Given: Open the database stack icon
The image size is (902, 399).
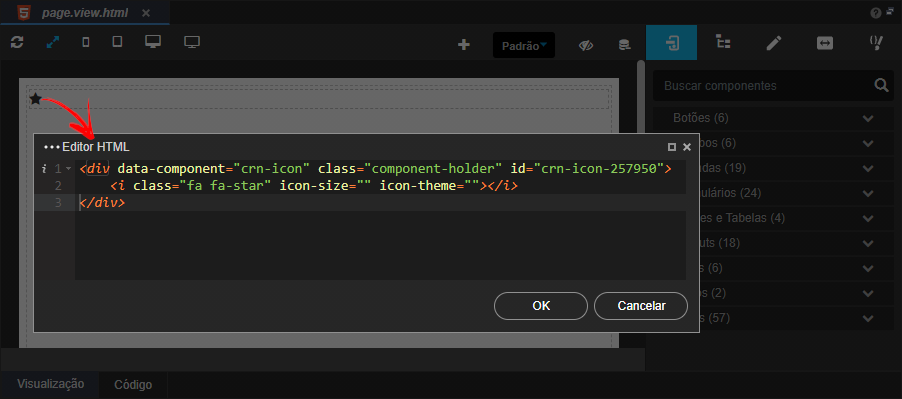Looking at the screenshot, I should pos(624,45).
